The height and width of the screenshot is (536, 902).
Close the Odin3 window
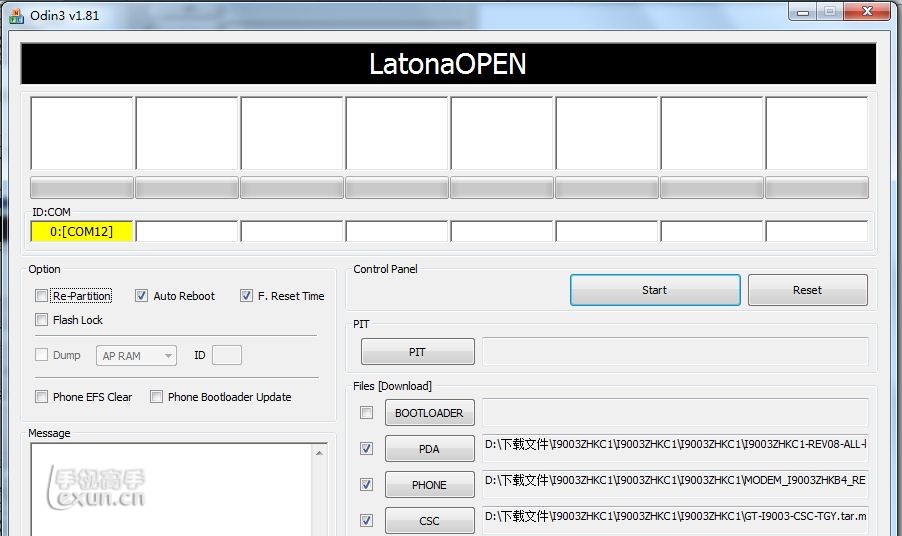868,12
